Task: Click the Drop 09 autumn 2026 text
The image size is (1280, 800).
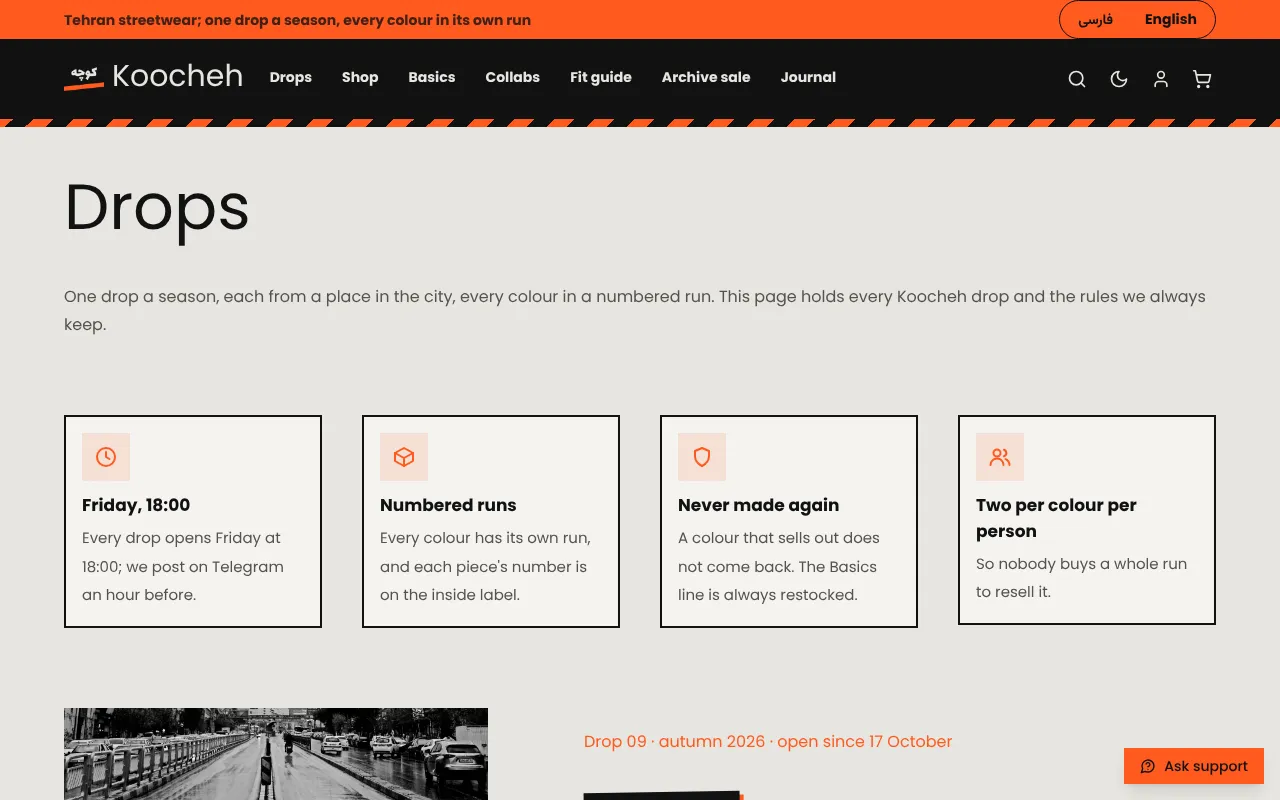Action: coord(768,741)
